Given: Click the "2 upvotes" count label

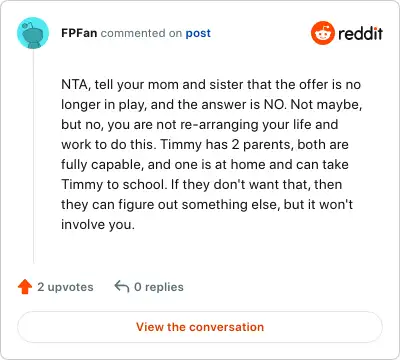Looking at the screenshot, I should coord(65,287).
